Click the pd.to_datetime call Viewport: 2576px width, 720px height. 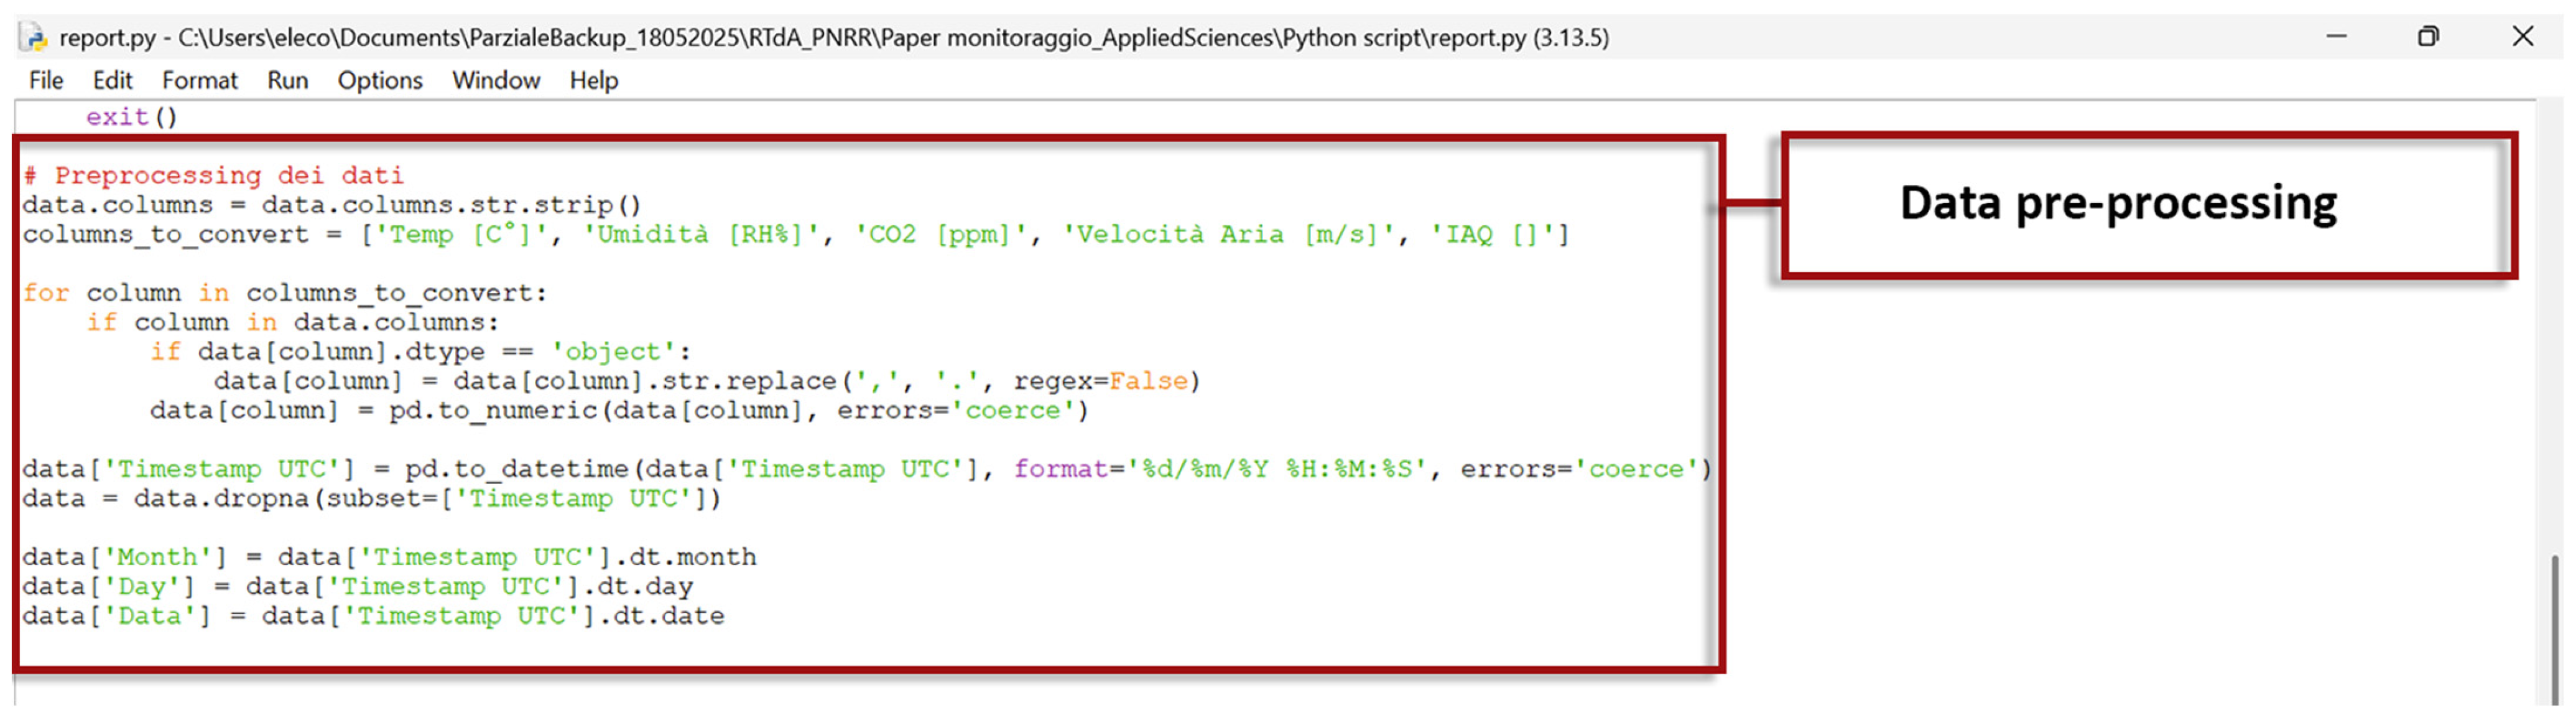tap(1058, 469)
